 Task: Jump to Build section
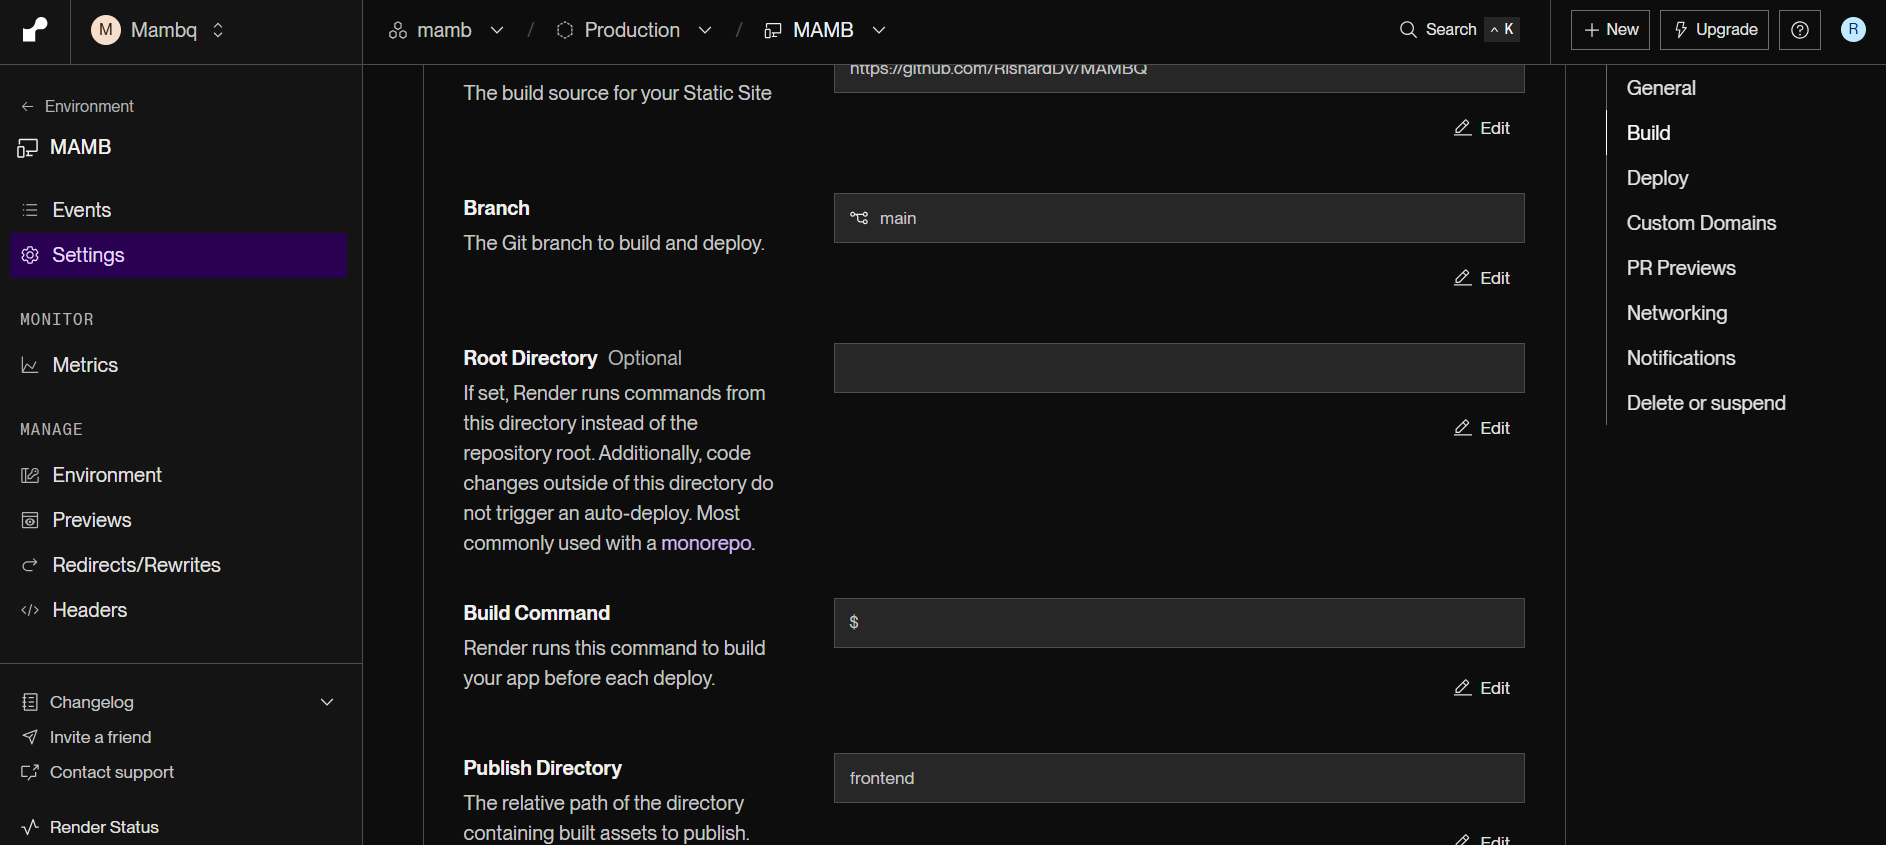click(1648, 133)
